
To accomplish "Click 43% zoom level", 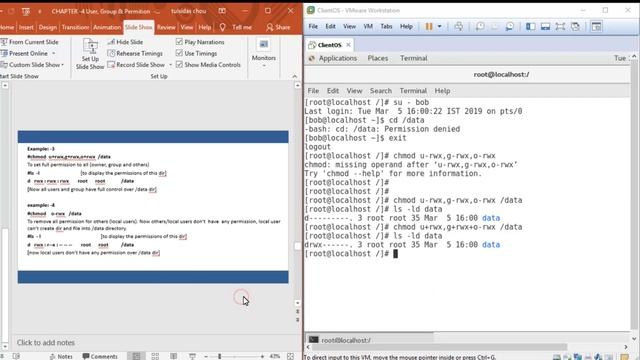I will pyautogui.click(x=275, y=356).
